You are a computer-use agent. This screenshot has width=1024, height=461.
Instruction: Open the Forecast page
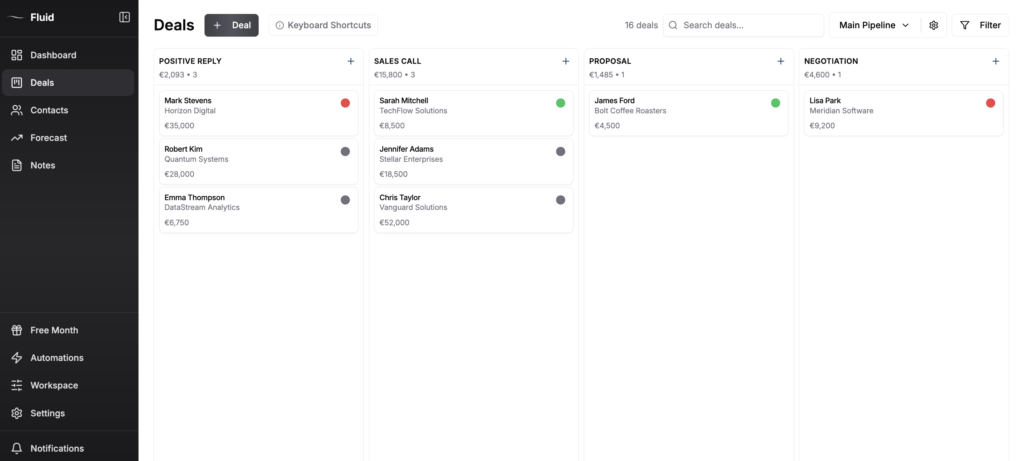pos(49,138)
